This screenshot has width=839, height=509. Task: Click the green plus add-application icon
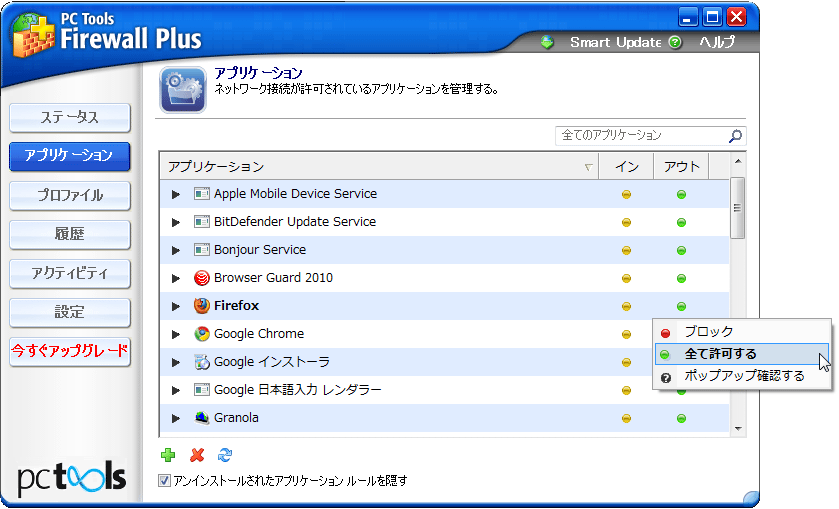point(168,455)
